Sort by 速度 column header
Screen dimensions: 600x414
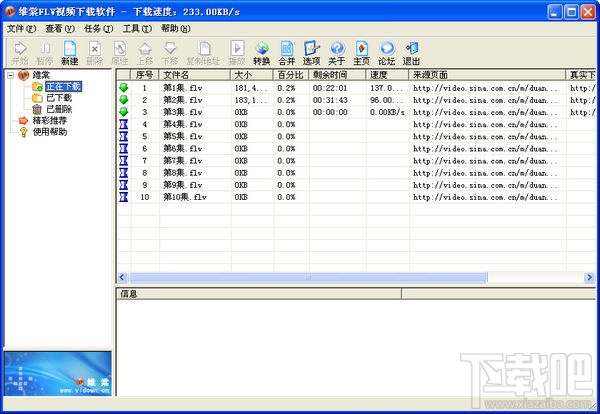pyautogui.click(x=387, y=75)
